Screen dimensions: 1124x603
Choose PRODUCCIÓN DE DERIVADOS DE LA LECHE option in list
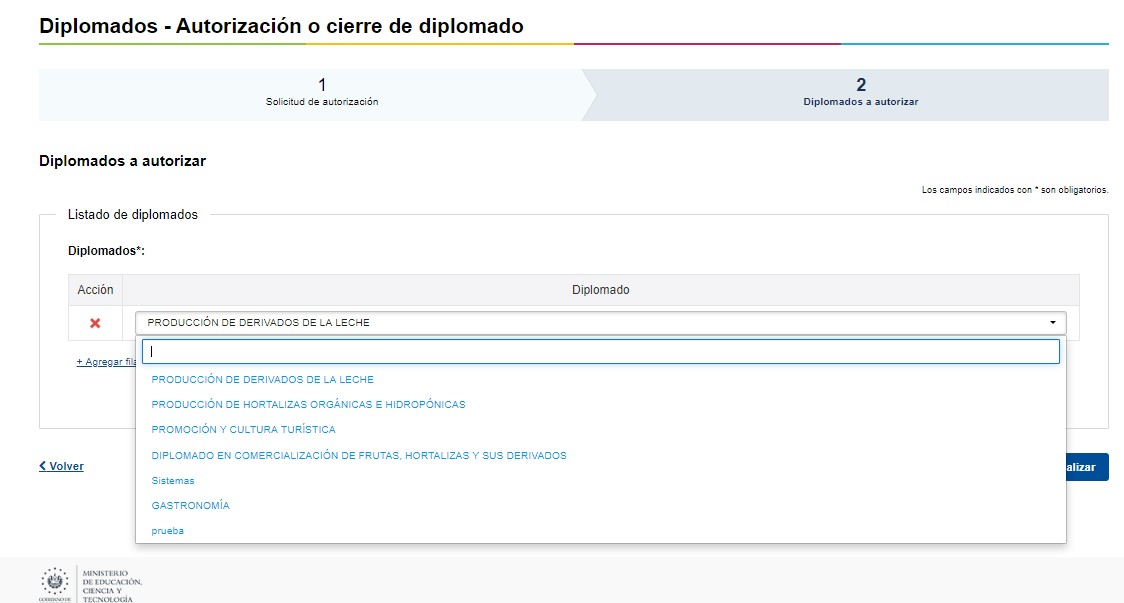(x=262, y=379)
